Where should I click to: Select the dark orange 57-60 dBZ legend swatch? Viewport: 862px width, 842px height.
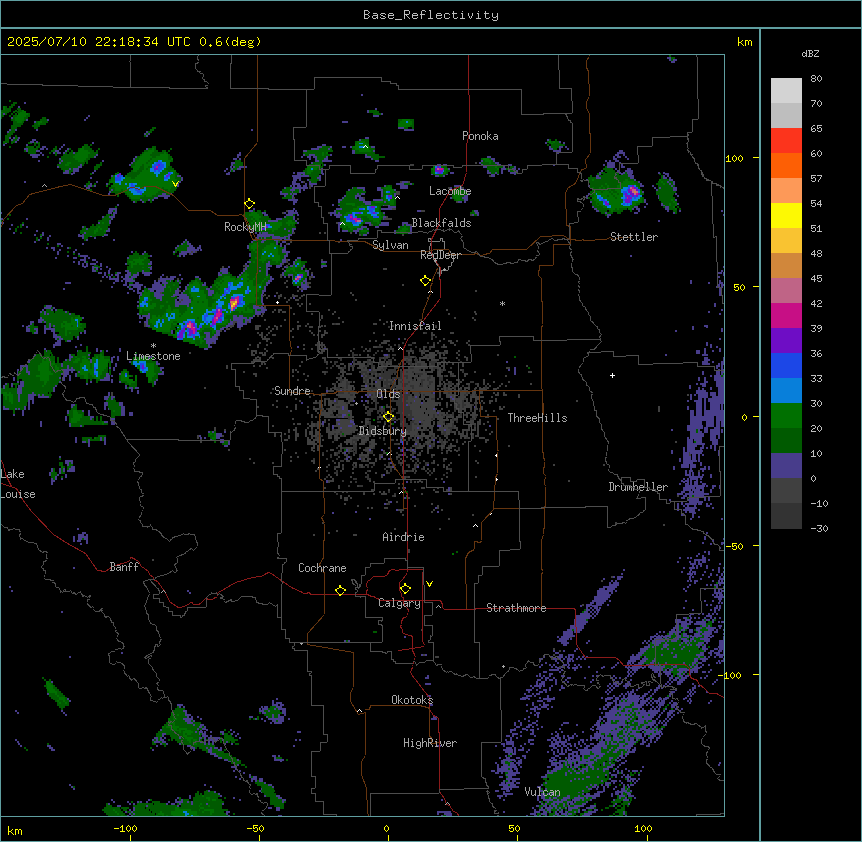(x=786, y=165)
